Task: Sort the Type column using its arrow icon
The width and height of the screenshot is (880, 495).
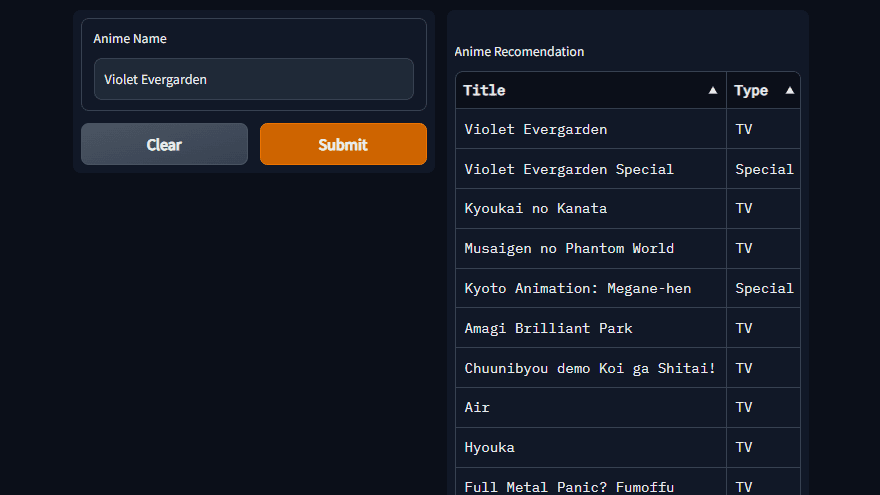Action: (x=790, y=90)
